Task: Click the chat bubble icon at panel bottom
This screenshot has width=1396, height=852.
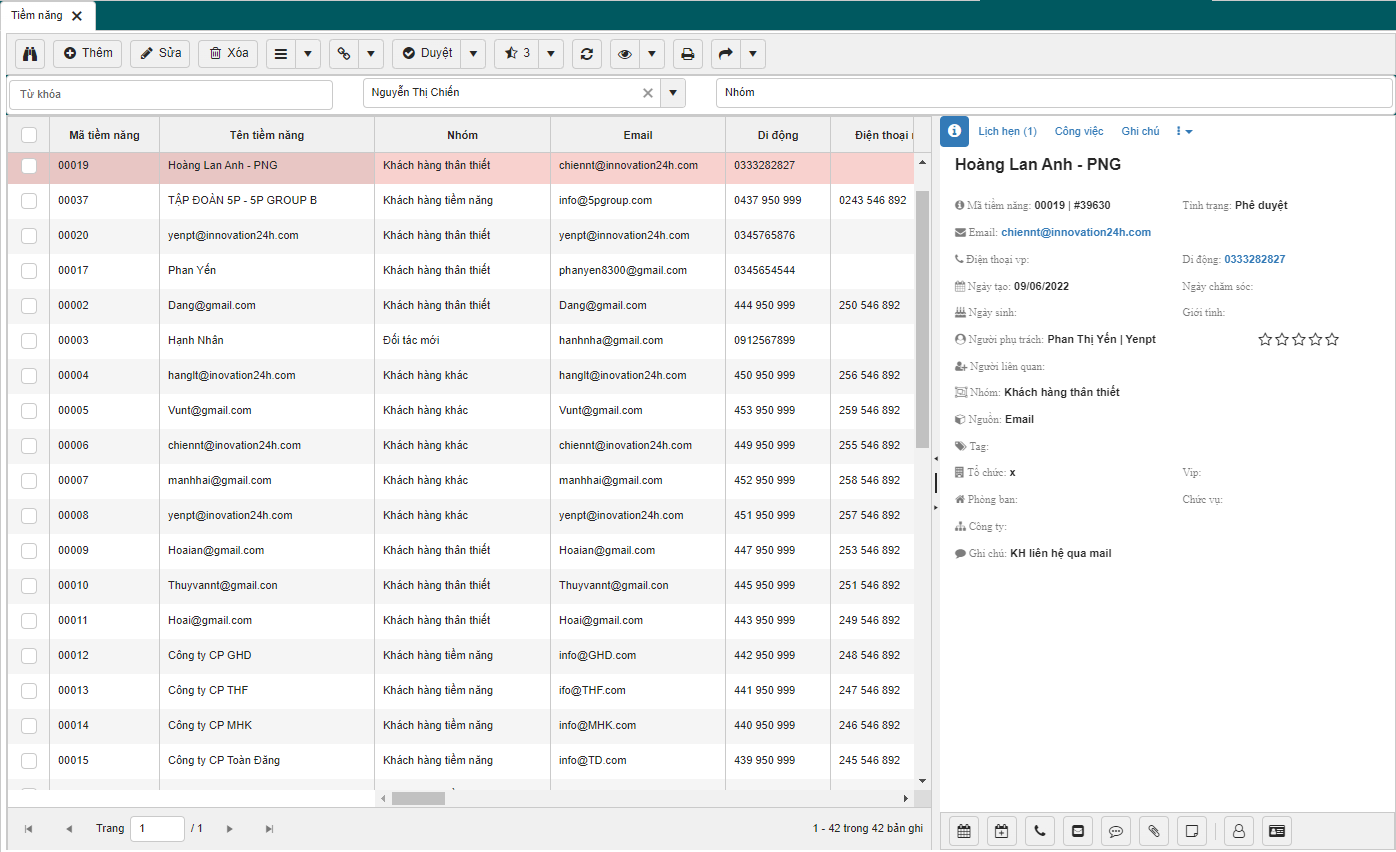Action: coord(1116,830)
